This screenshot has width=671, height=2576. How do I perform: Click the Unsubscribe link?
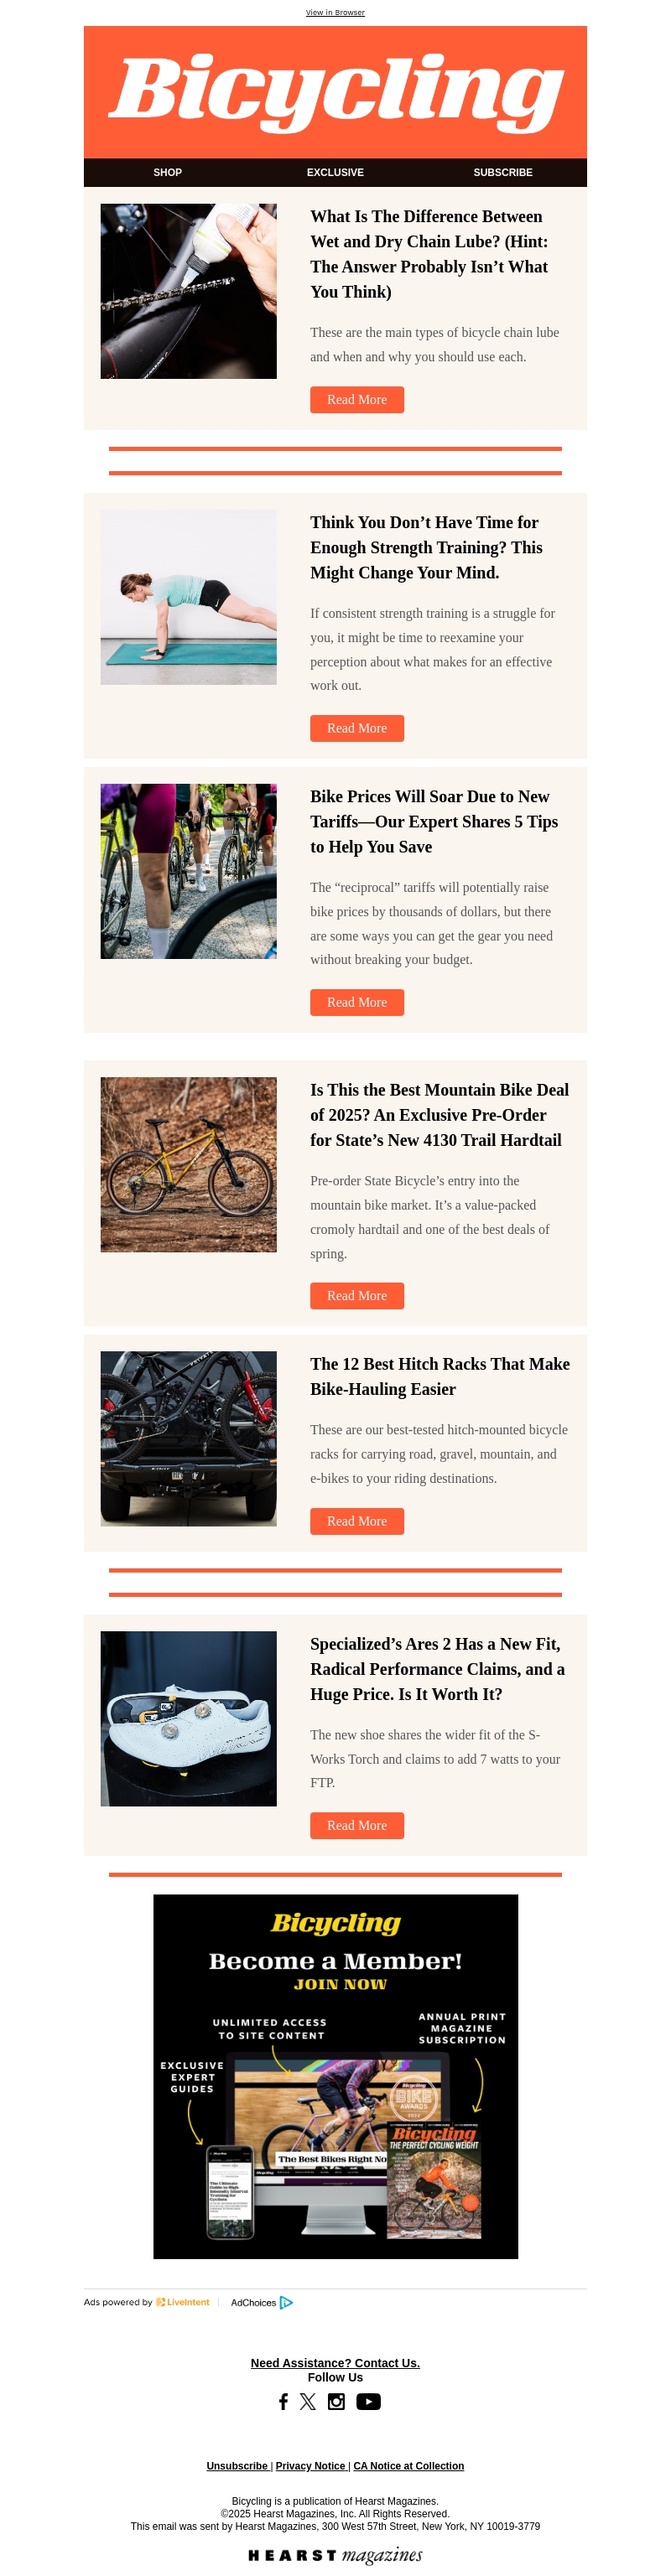pyautogui.click(x=237, y=2466)
